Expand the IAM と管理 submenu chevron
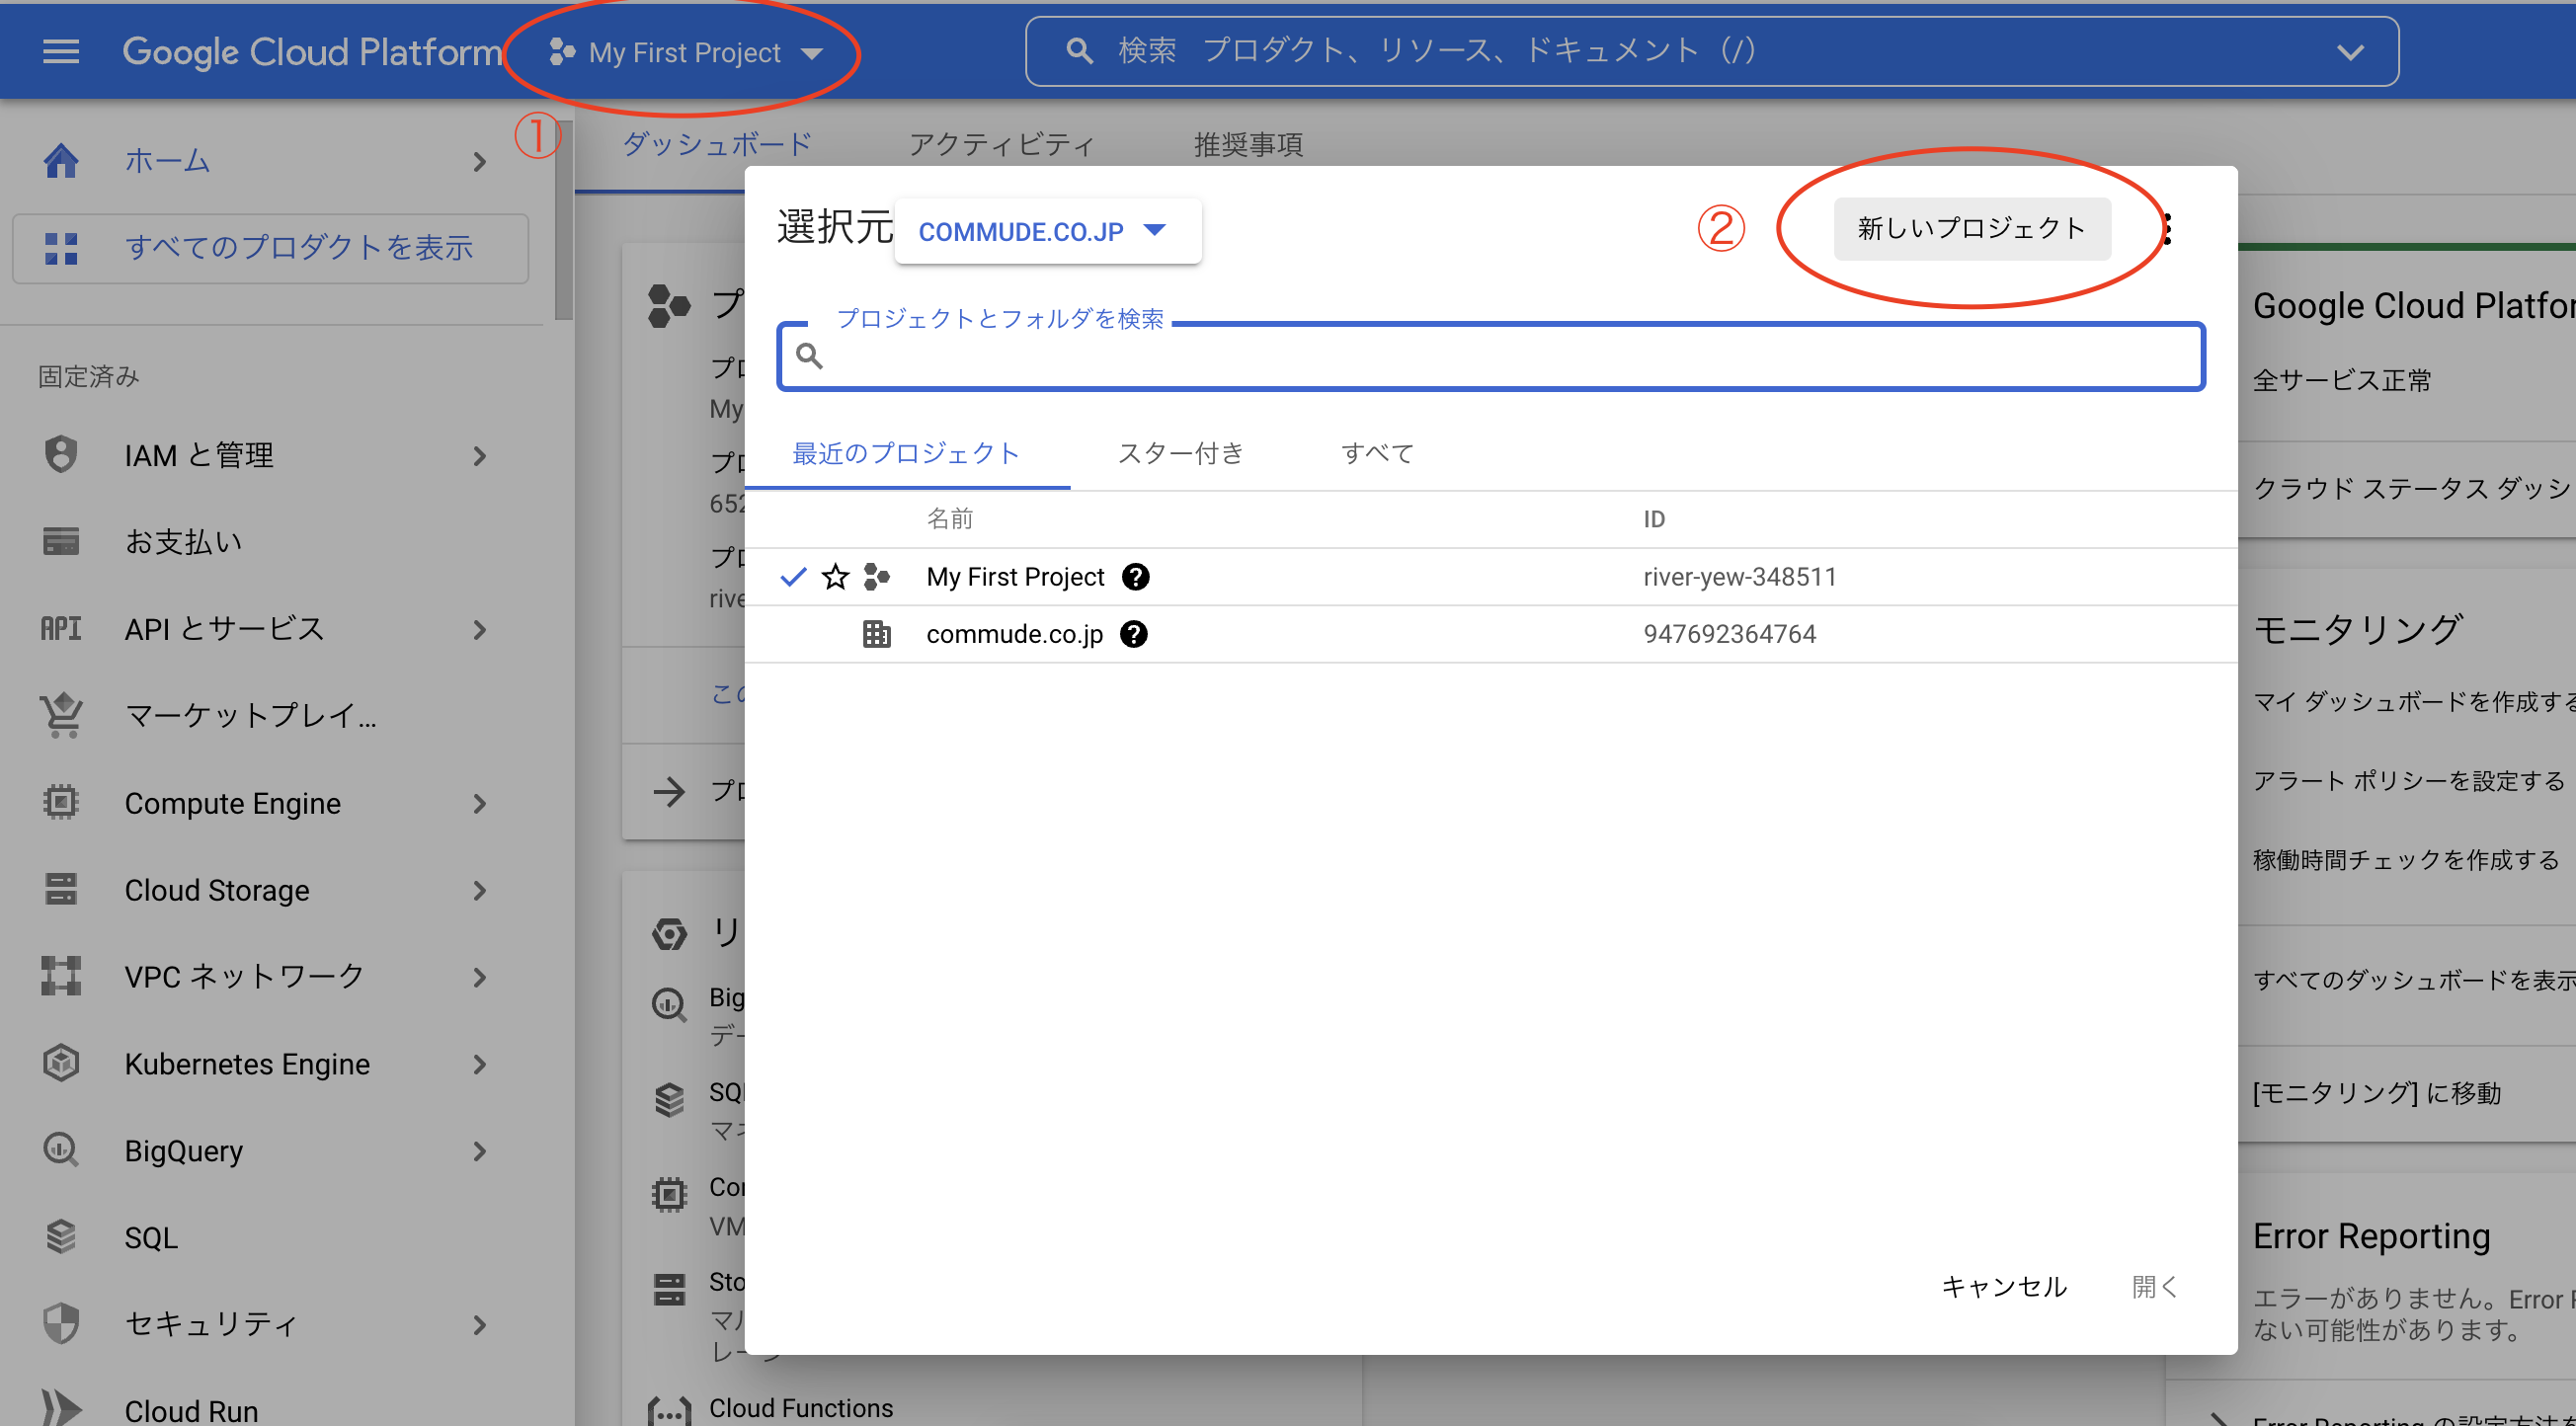This screenshot has height=1426, width=2576. 480,455
